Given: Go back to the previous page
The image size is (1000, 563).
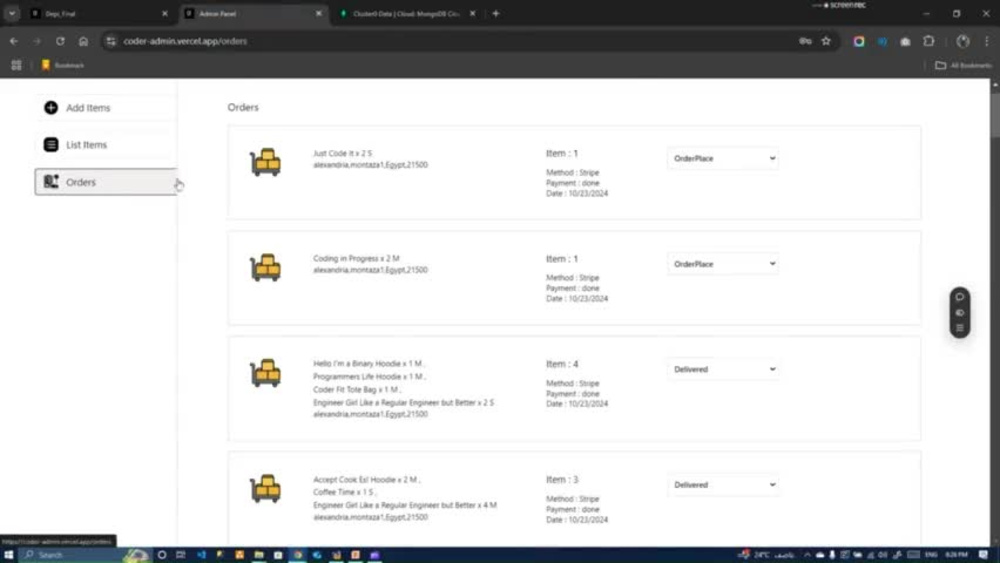Looking at the screenshot, I should pyautogui.click(x=14, y=41).
